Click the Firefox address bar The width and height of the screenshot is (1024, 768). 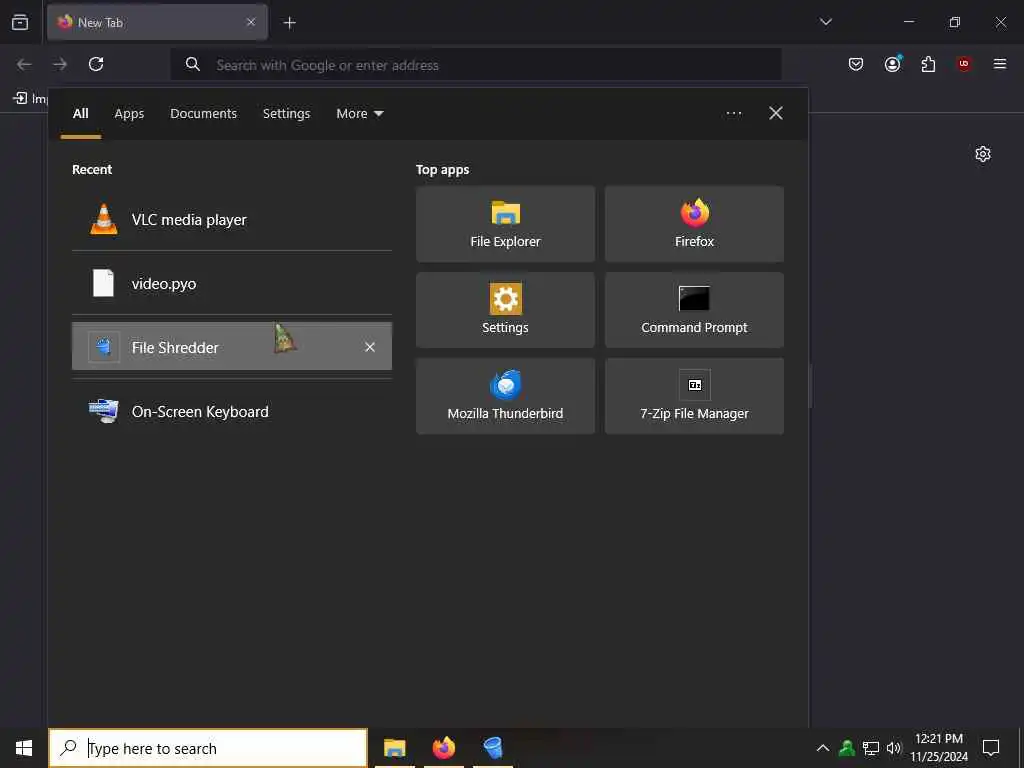coord(475,65)
